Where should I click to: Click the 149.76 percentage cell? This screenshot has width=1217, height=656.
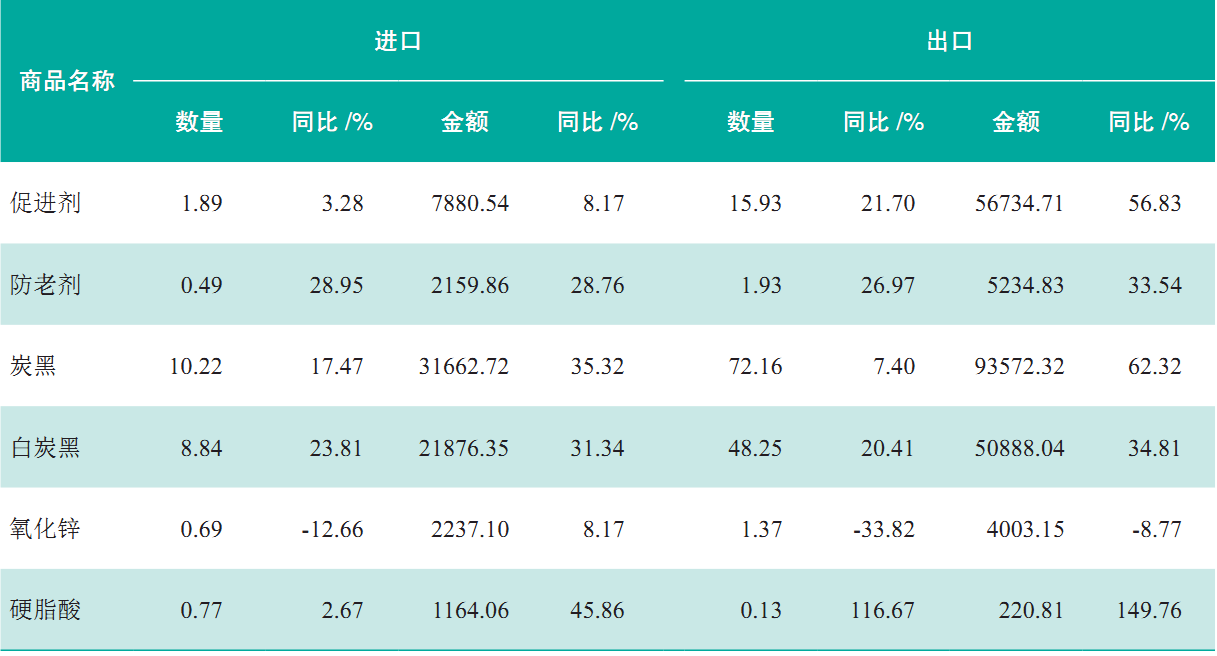tap(1148, 610)
